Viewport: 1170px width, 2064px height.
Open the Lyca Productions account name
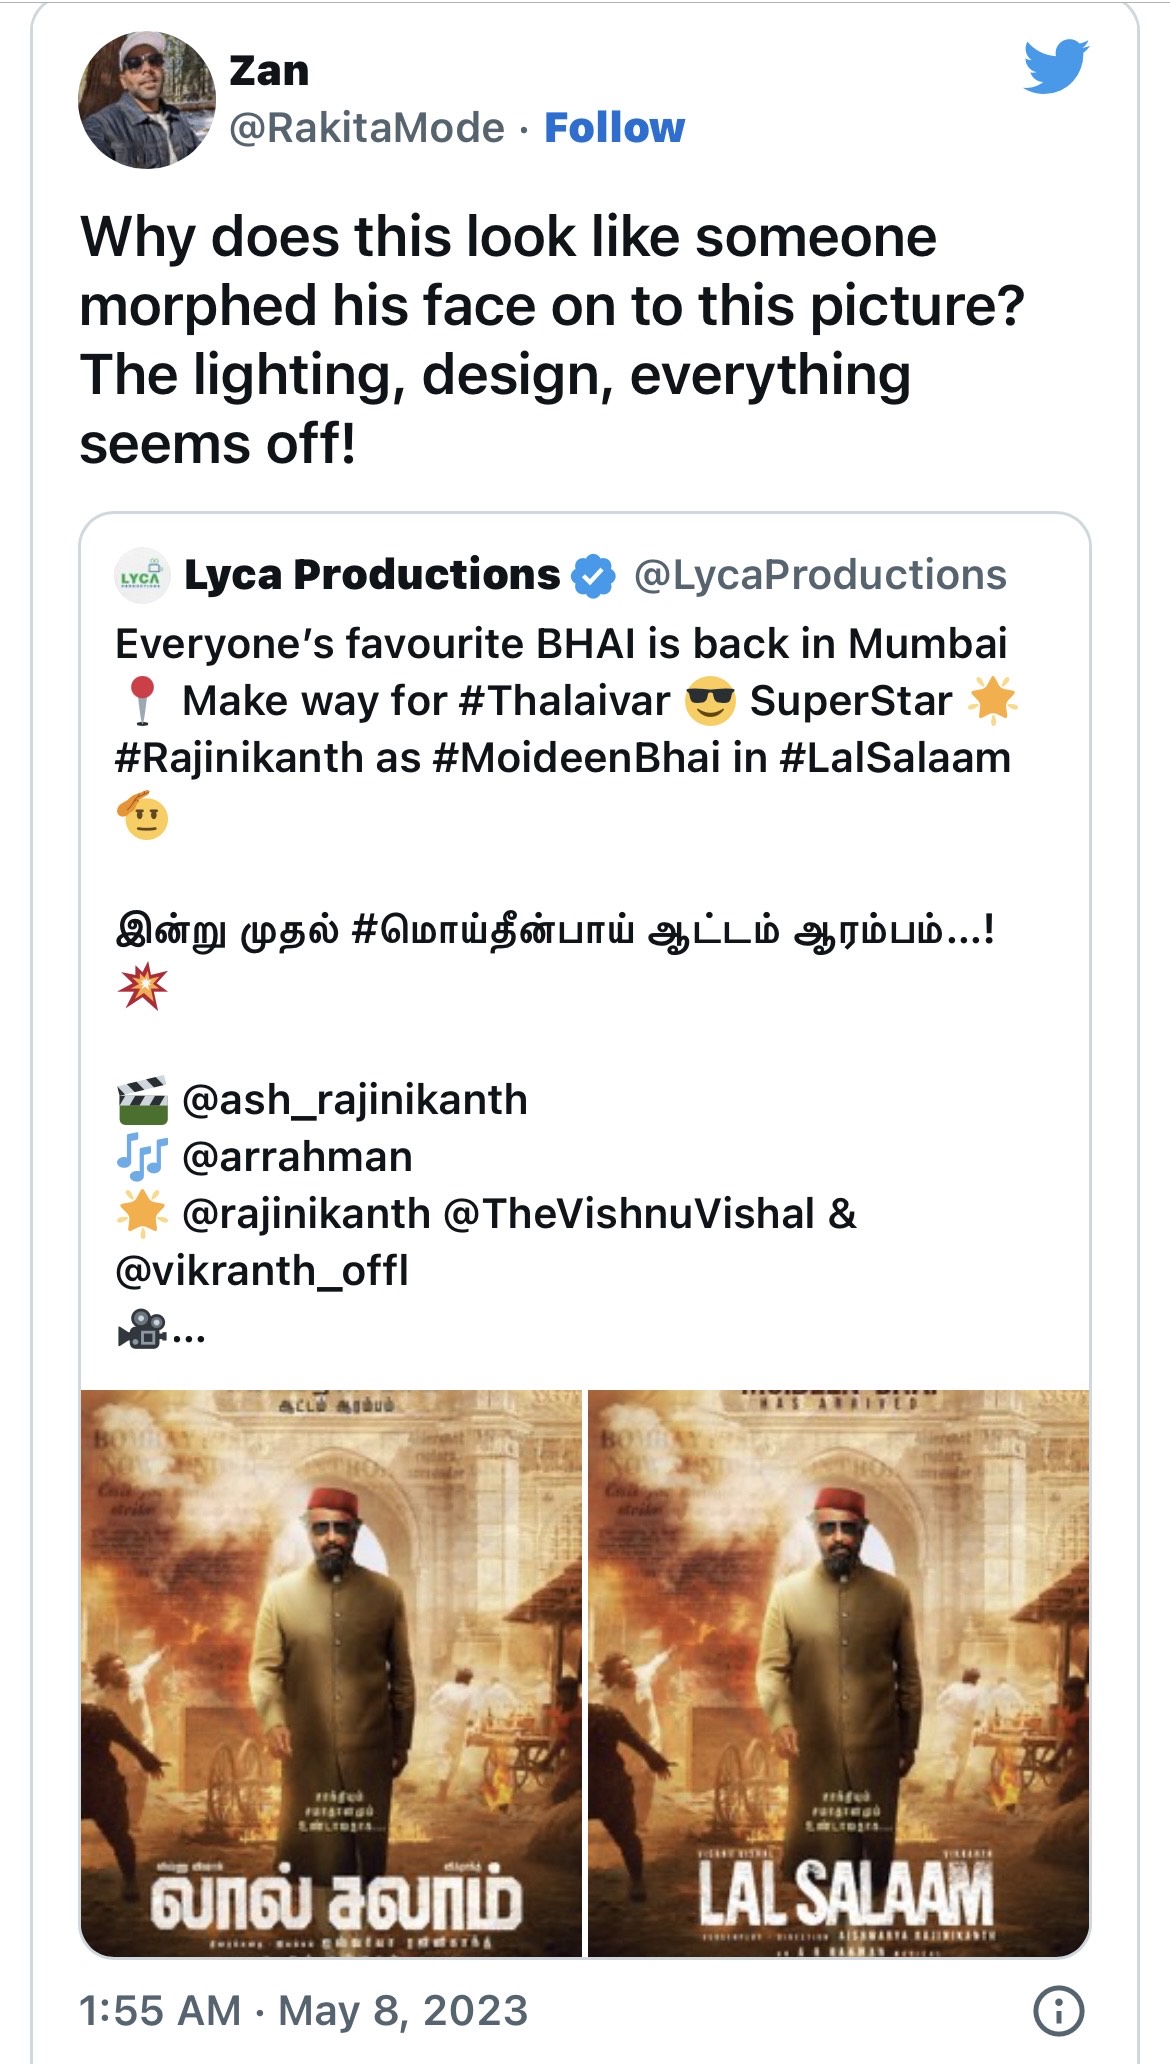pyautogui.click(x=372, y=575)
